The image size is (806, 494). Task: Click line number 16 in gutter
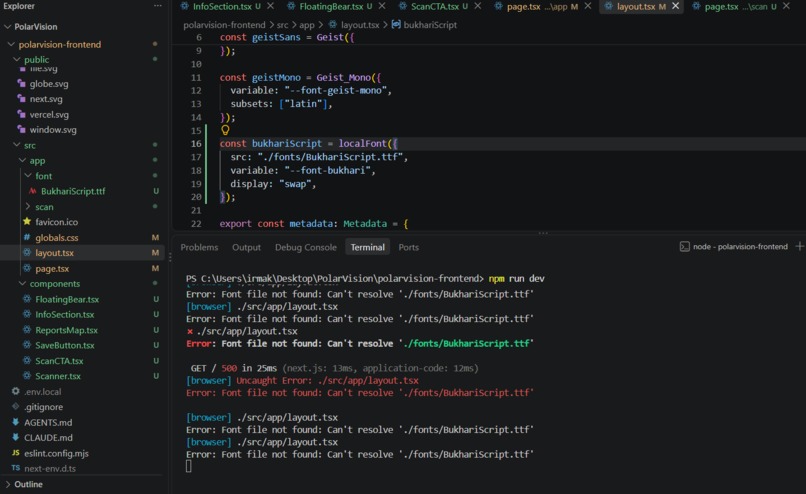click(196, 143)
